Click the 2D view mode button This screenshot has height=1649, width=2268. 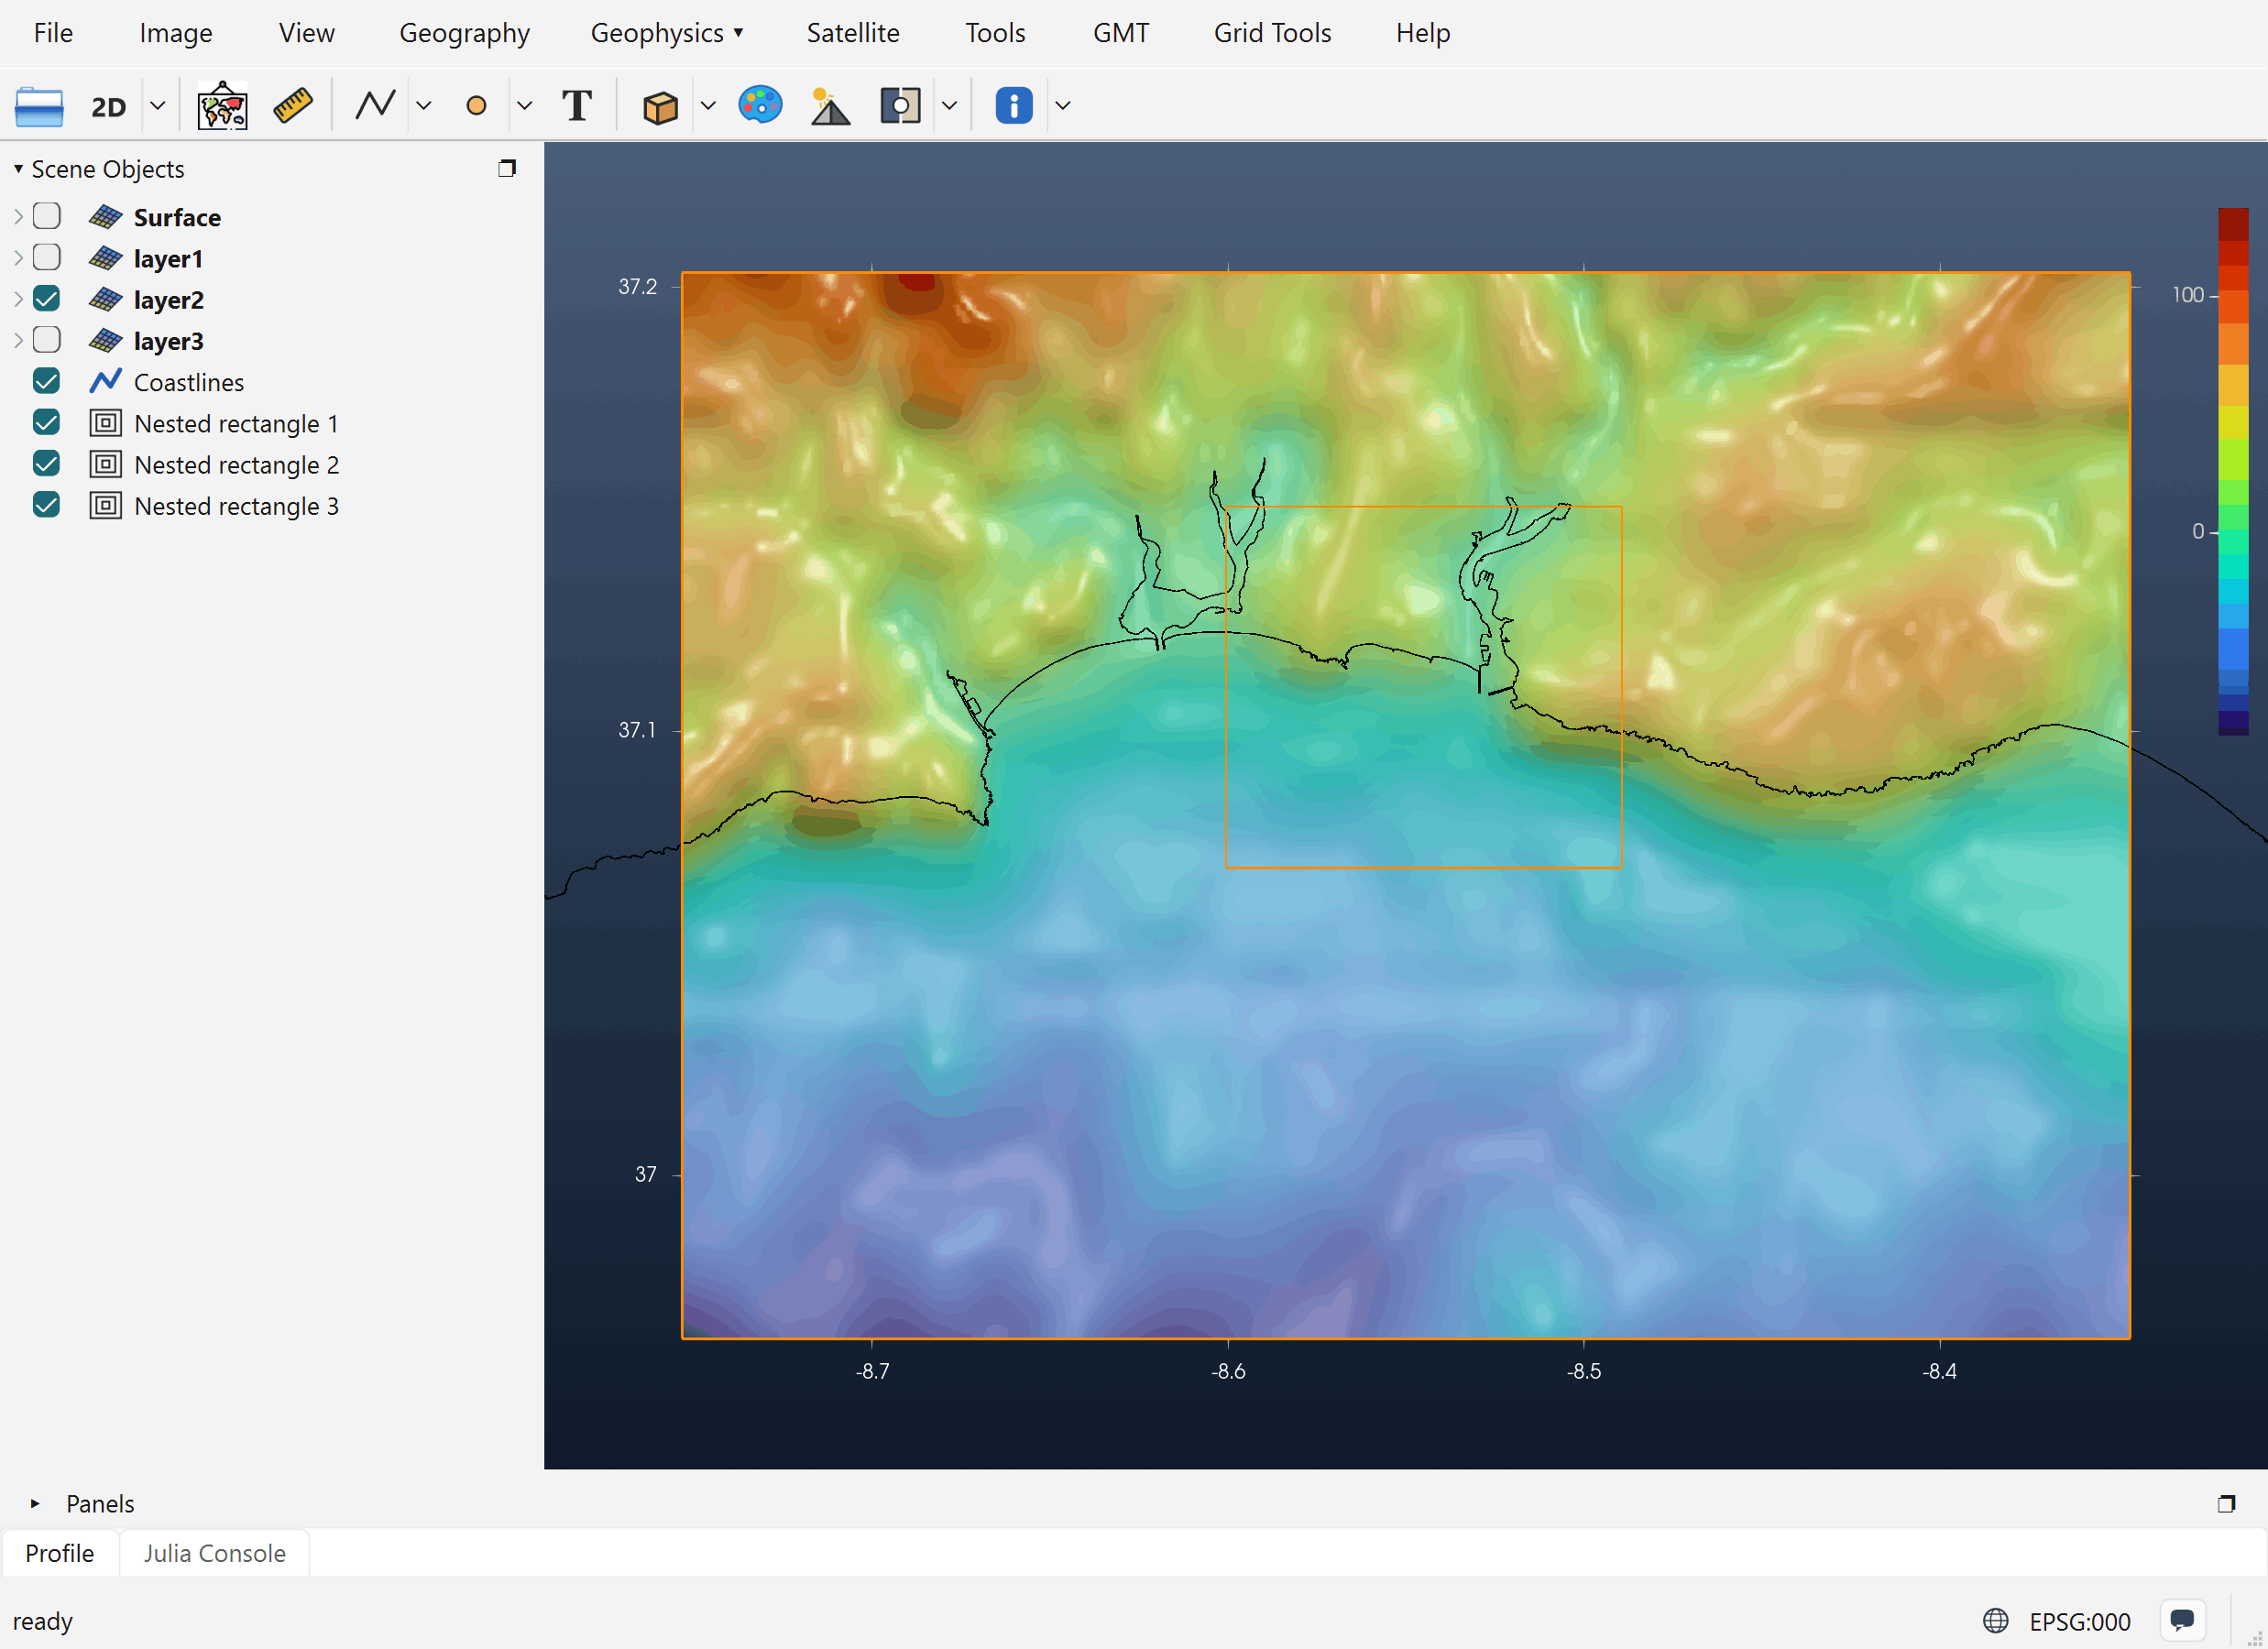108,106
